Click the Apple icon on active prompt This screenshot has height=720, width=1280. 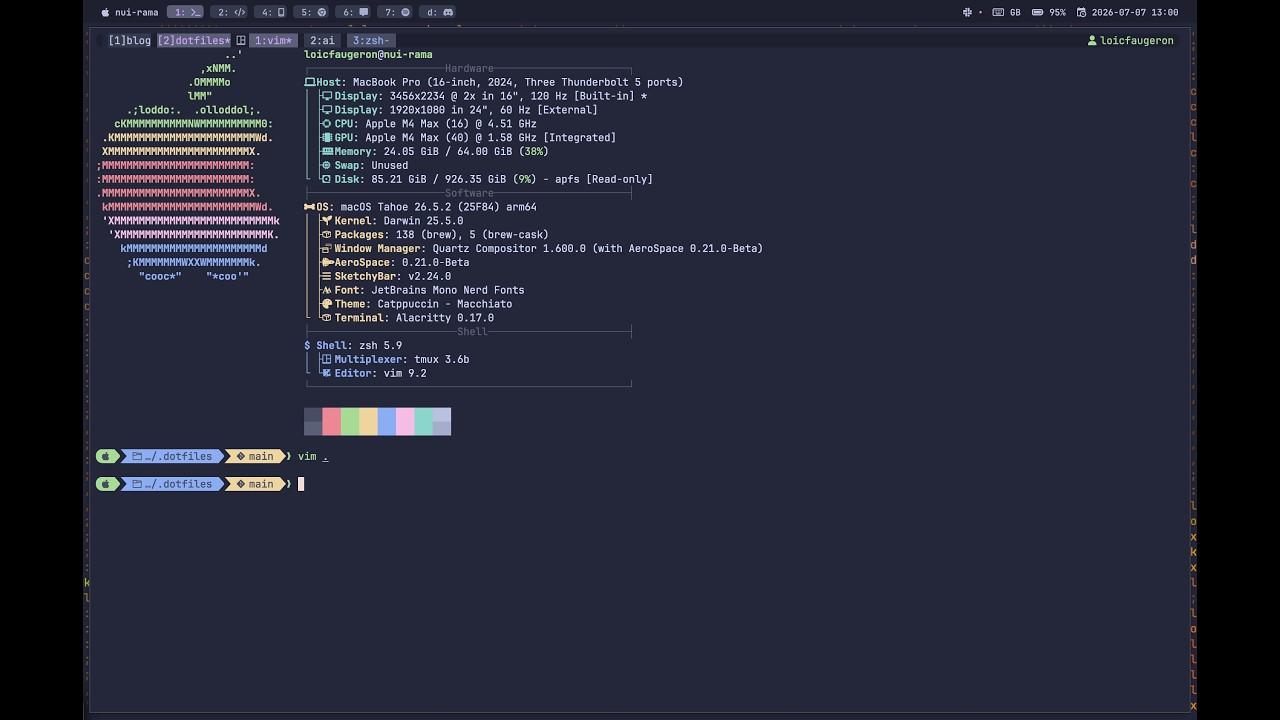(106, 484)
